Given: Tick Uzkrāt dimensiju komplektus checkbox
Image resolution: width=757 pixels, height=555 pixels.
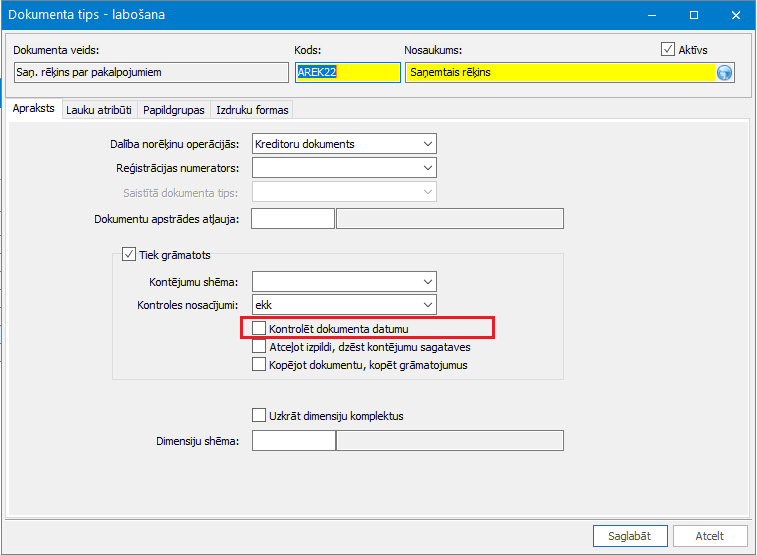Looking at the screenshot, I should pos(260,415).
